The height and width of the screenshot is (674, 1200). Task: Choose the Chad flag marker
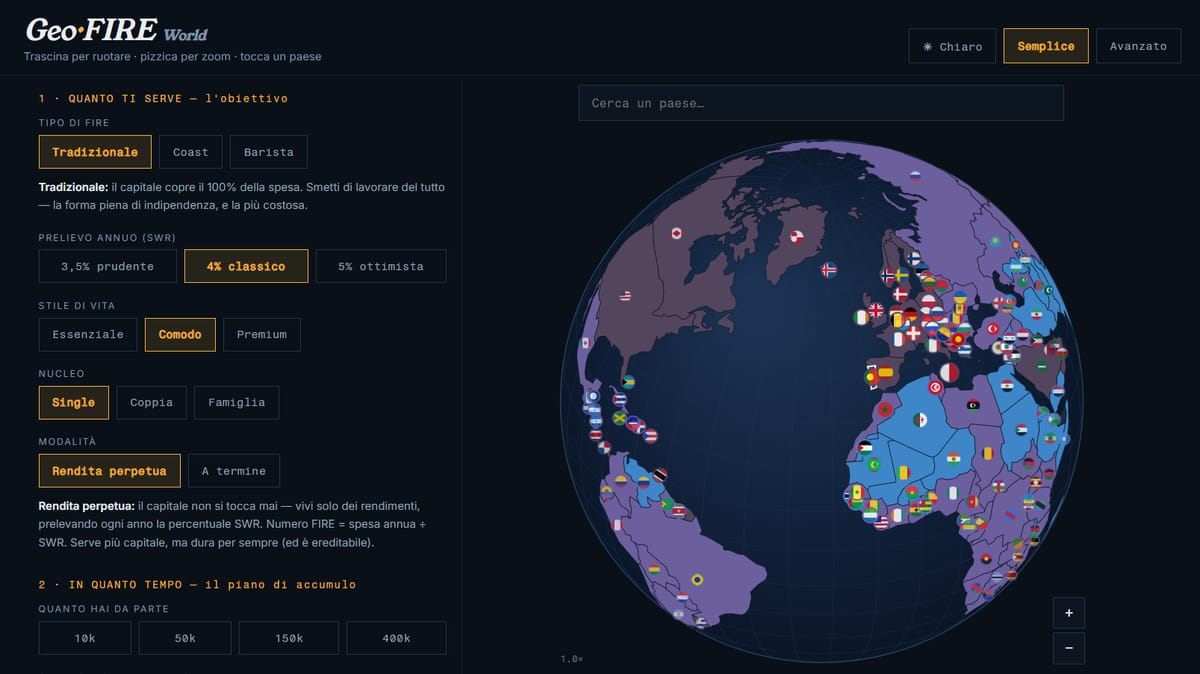click(x=988, y=453)
